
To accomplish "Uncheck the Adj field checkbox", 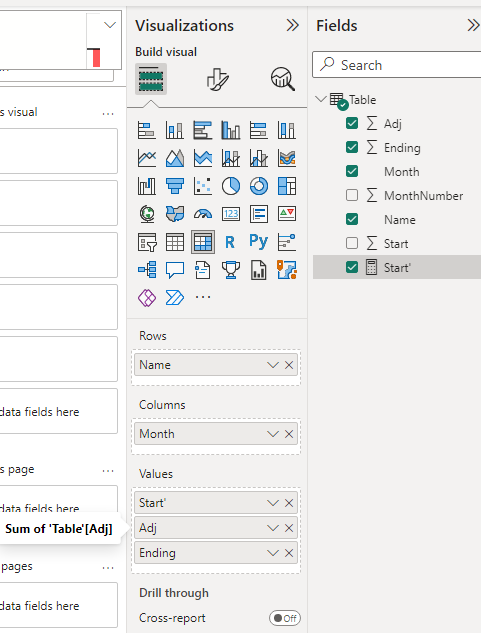I will coord(352,123).
